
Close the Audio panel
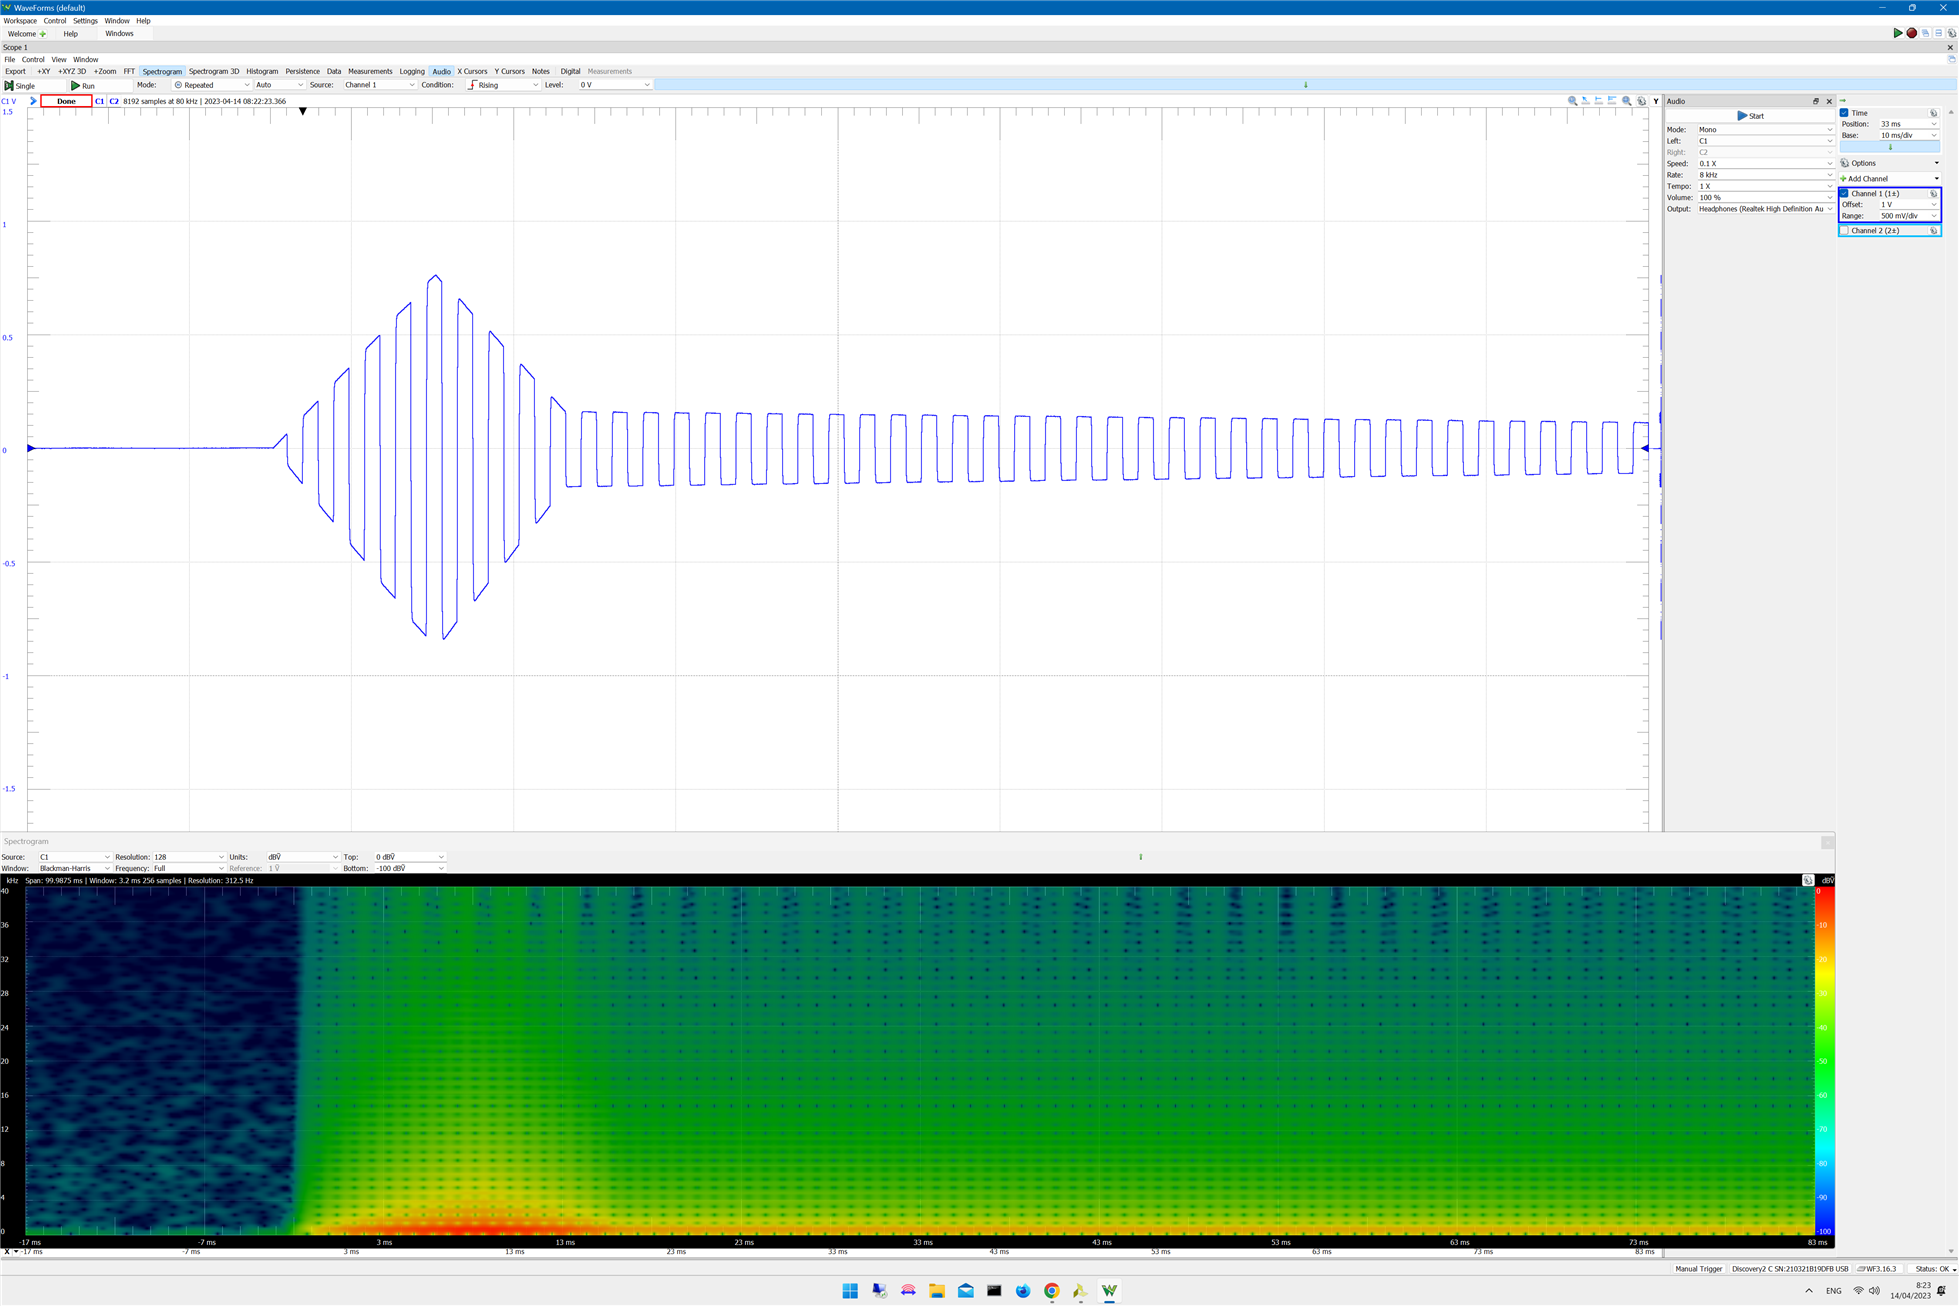click(x=1829, y=101)
